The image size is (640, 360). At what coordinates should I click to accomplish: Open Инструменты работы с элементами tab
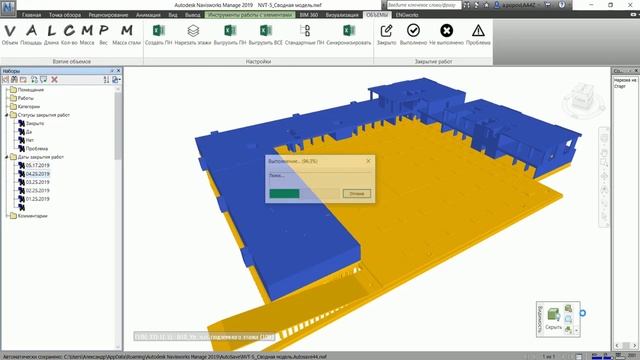click(250, 15)
